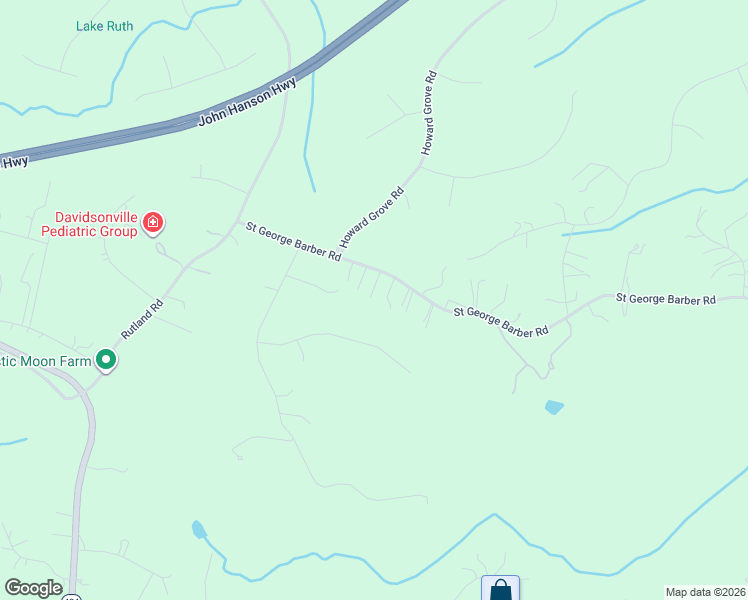
Task: Click the Rutland Rd street label
Action: point(142,319)
